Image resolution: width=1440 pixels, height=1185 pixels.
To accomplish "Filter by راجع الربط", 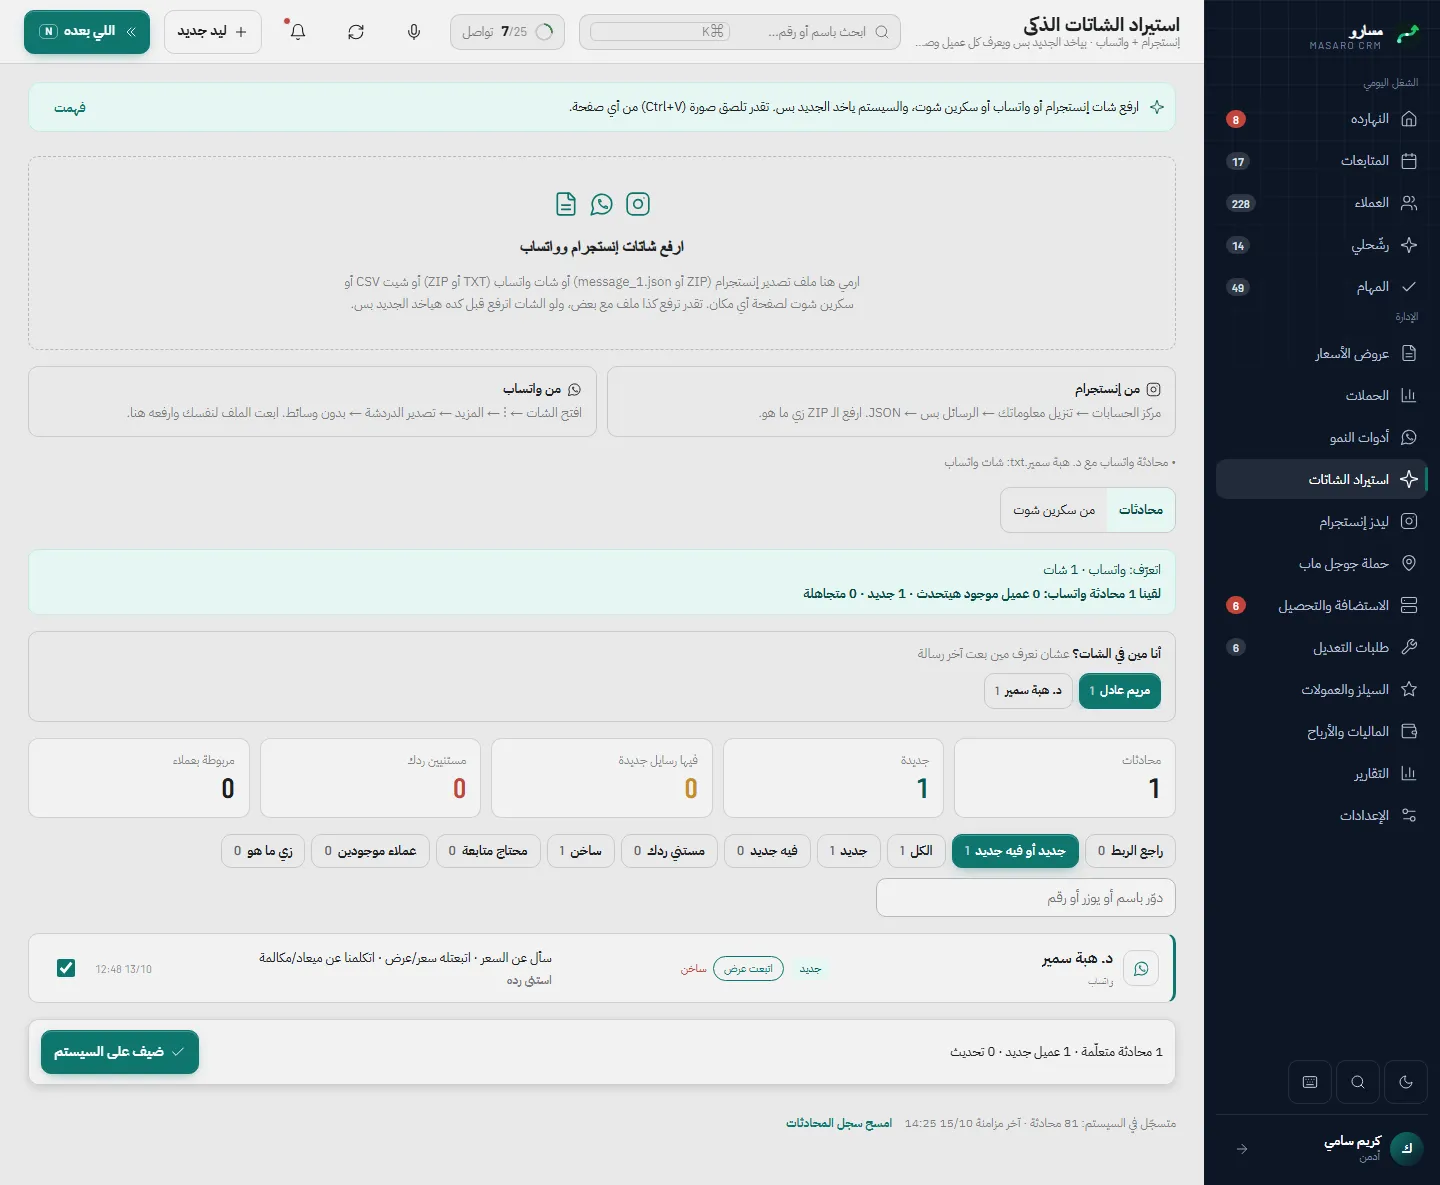I will (1130, 851).
